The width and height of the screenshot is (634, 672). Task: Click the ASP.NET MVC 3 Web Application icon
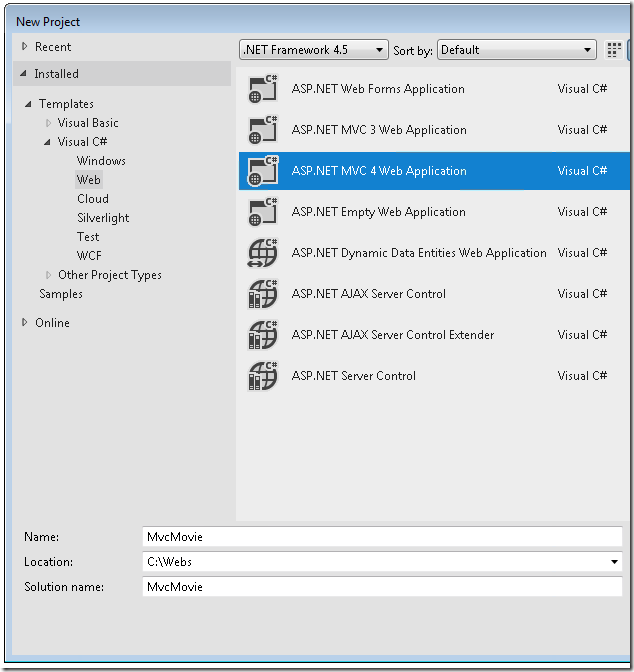coord(262,130)
